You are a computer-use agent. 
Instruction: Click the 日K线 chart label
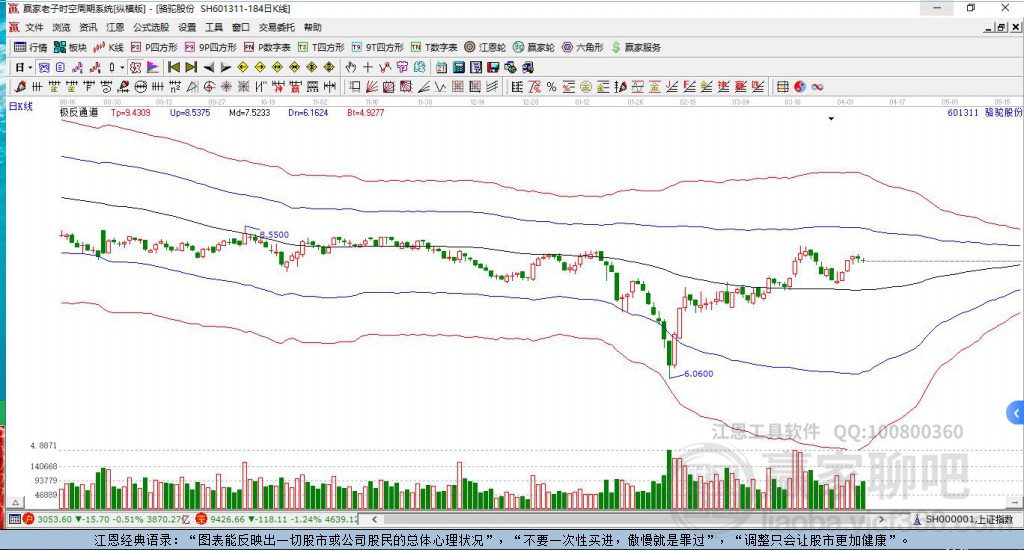pyautogui.click(x=20, y=106)
